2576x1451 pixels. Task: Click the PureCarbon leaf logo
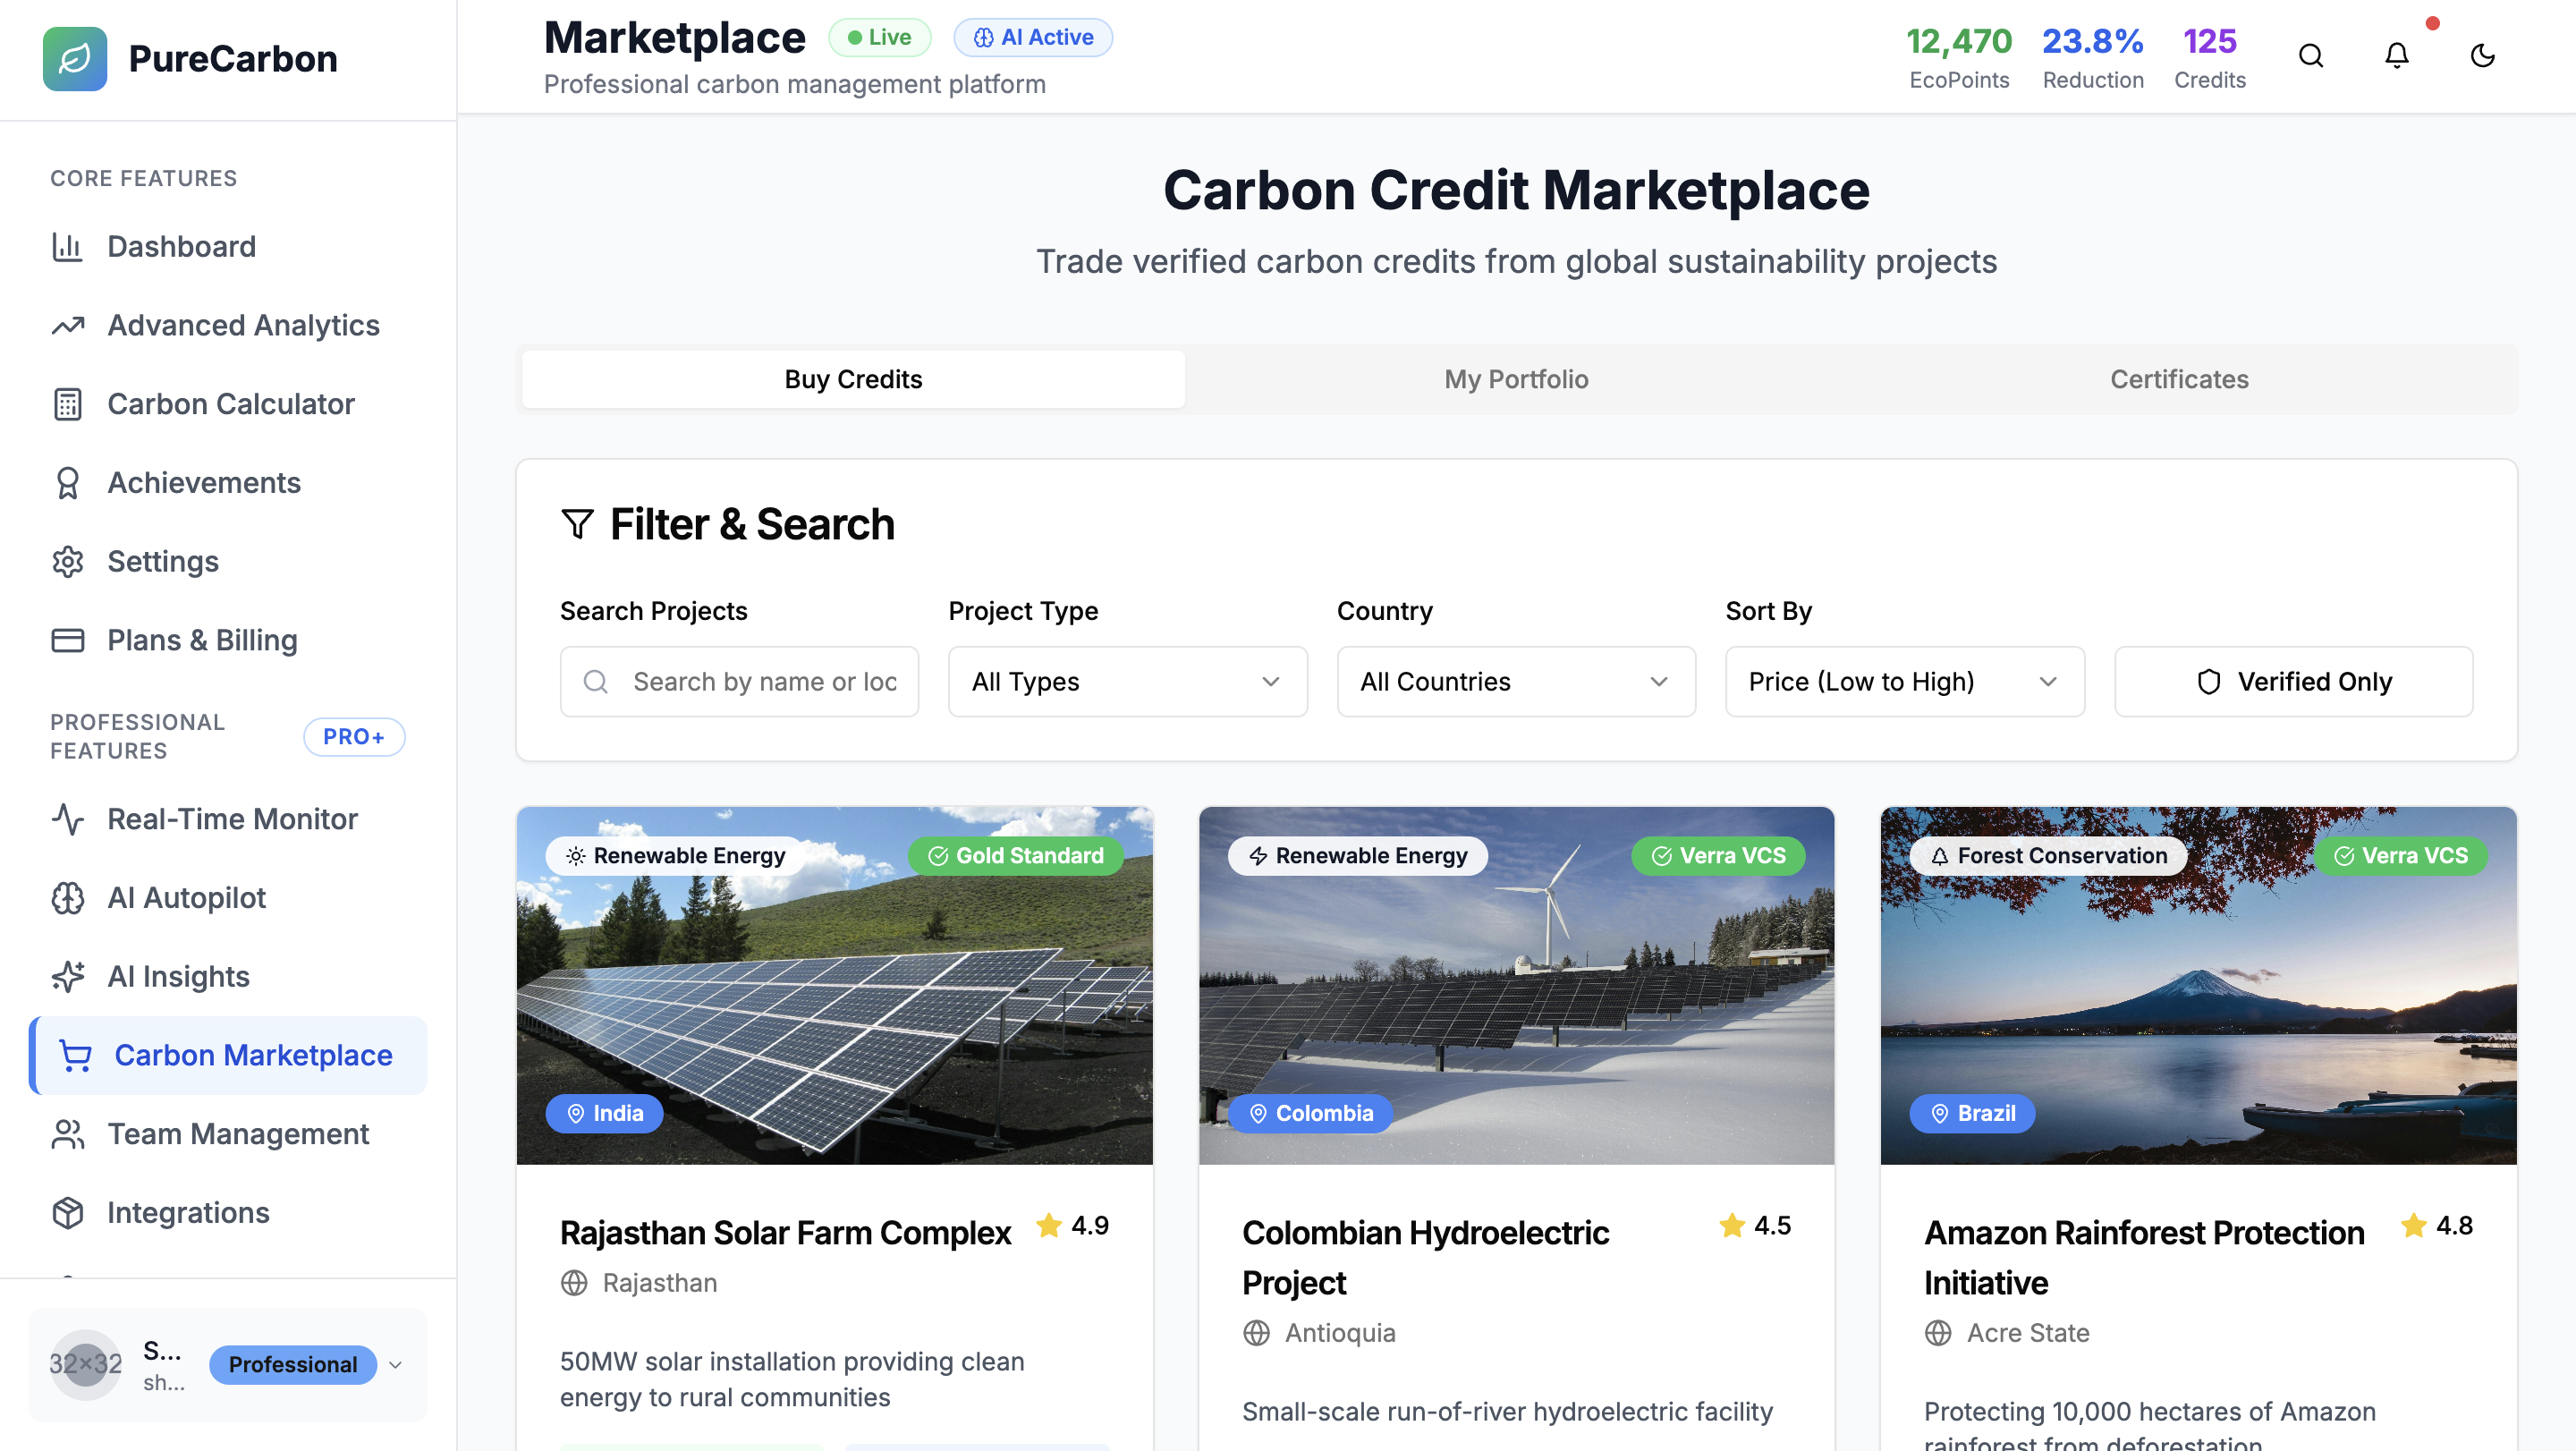point(75,59)
